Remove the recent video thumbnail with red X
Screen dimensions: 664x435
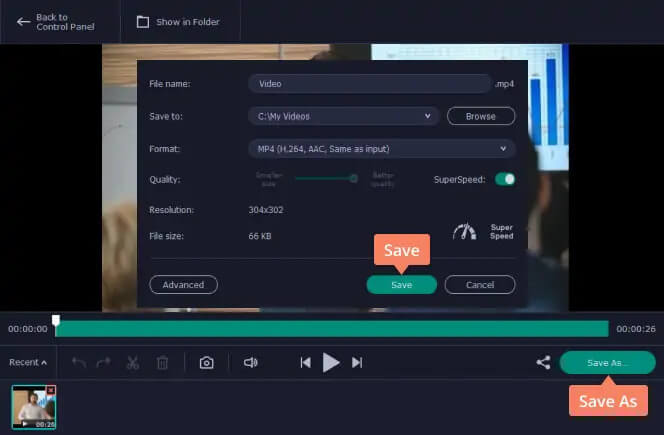tap(51, 390)
